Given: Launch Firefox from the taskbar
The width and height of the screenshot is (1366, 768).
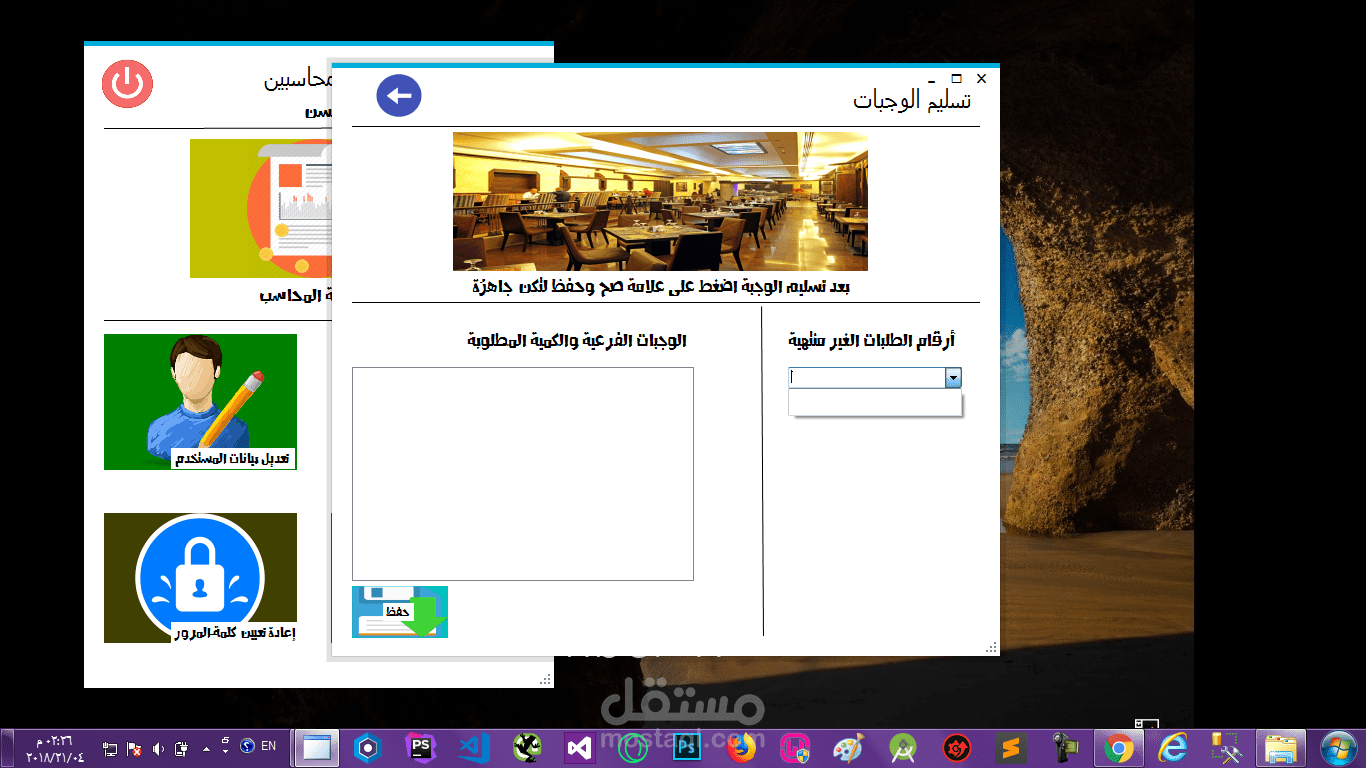Looking at the screenshot, I should click(741, 747).
